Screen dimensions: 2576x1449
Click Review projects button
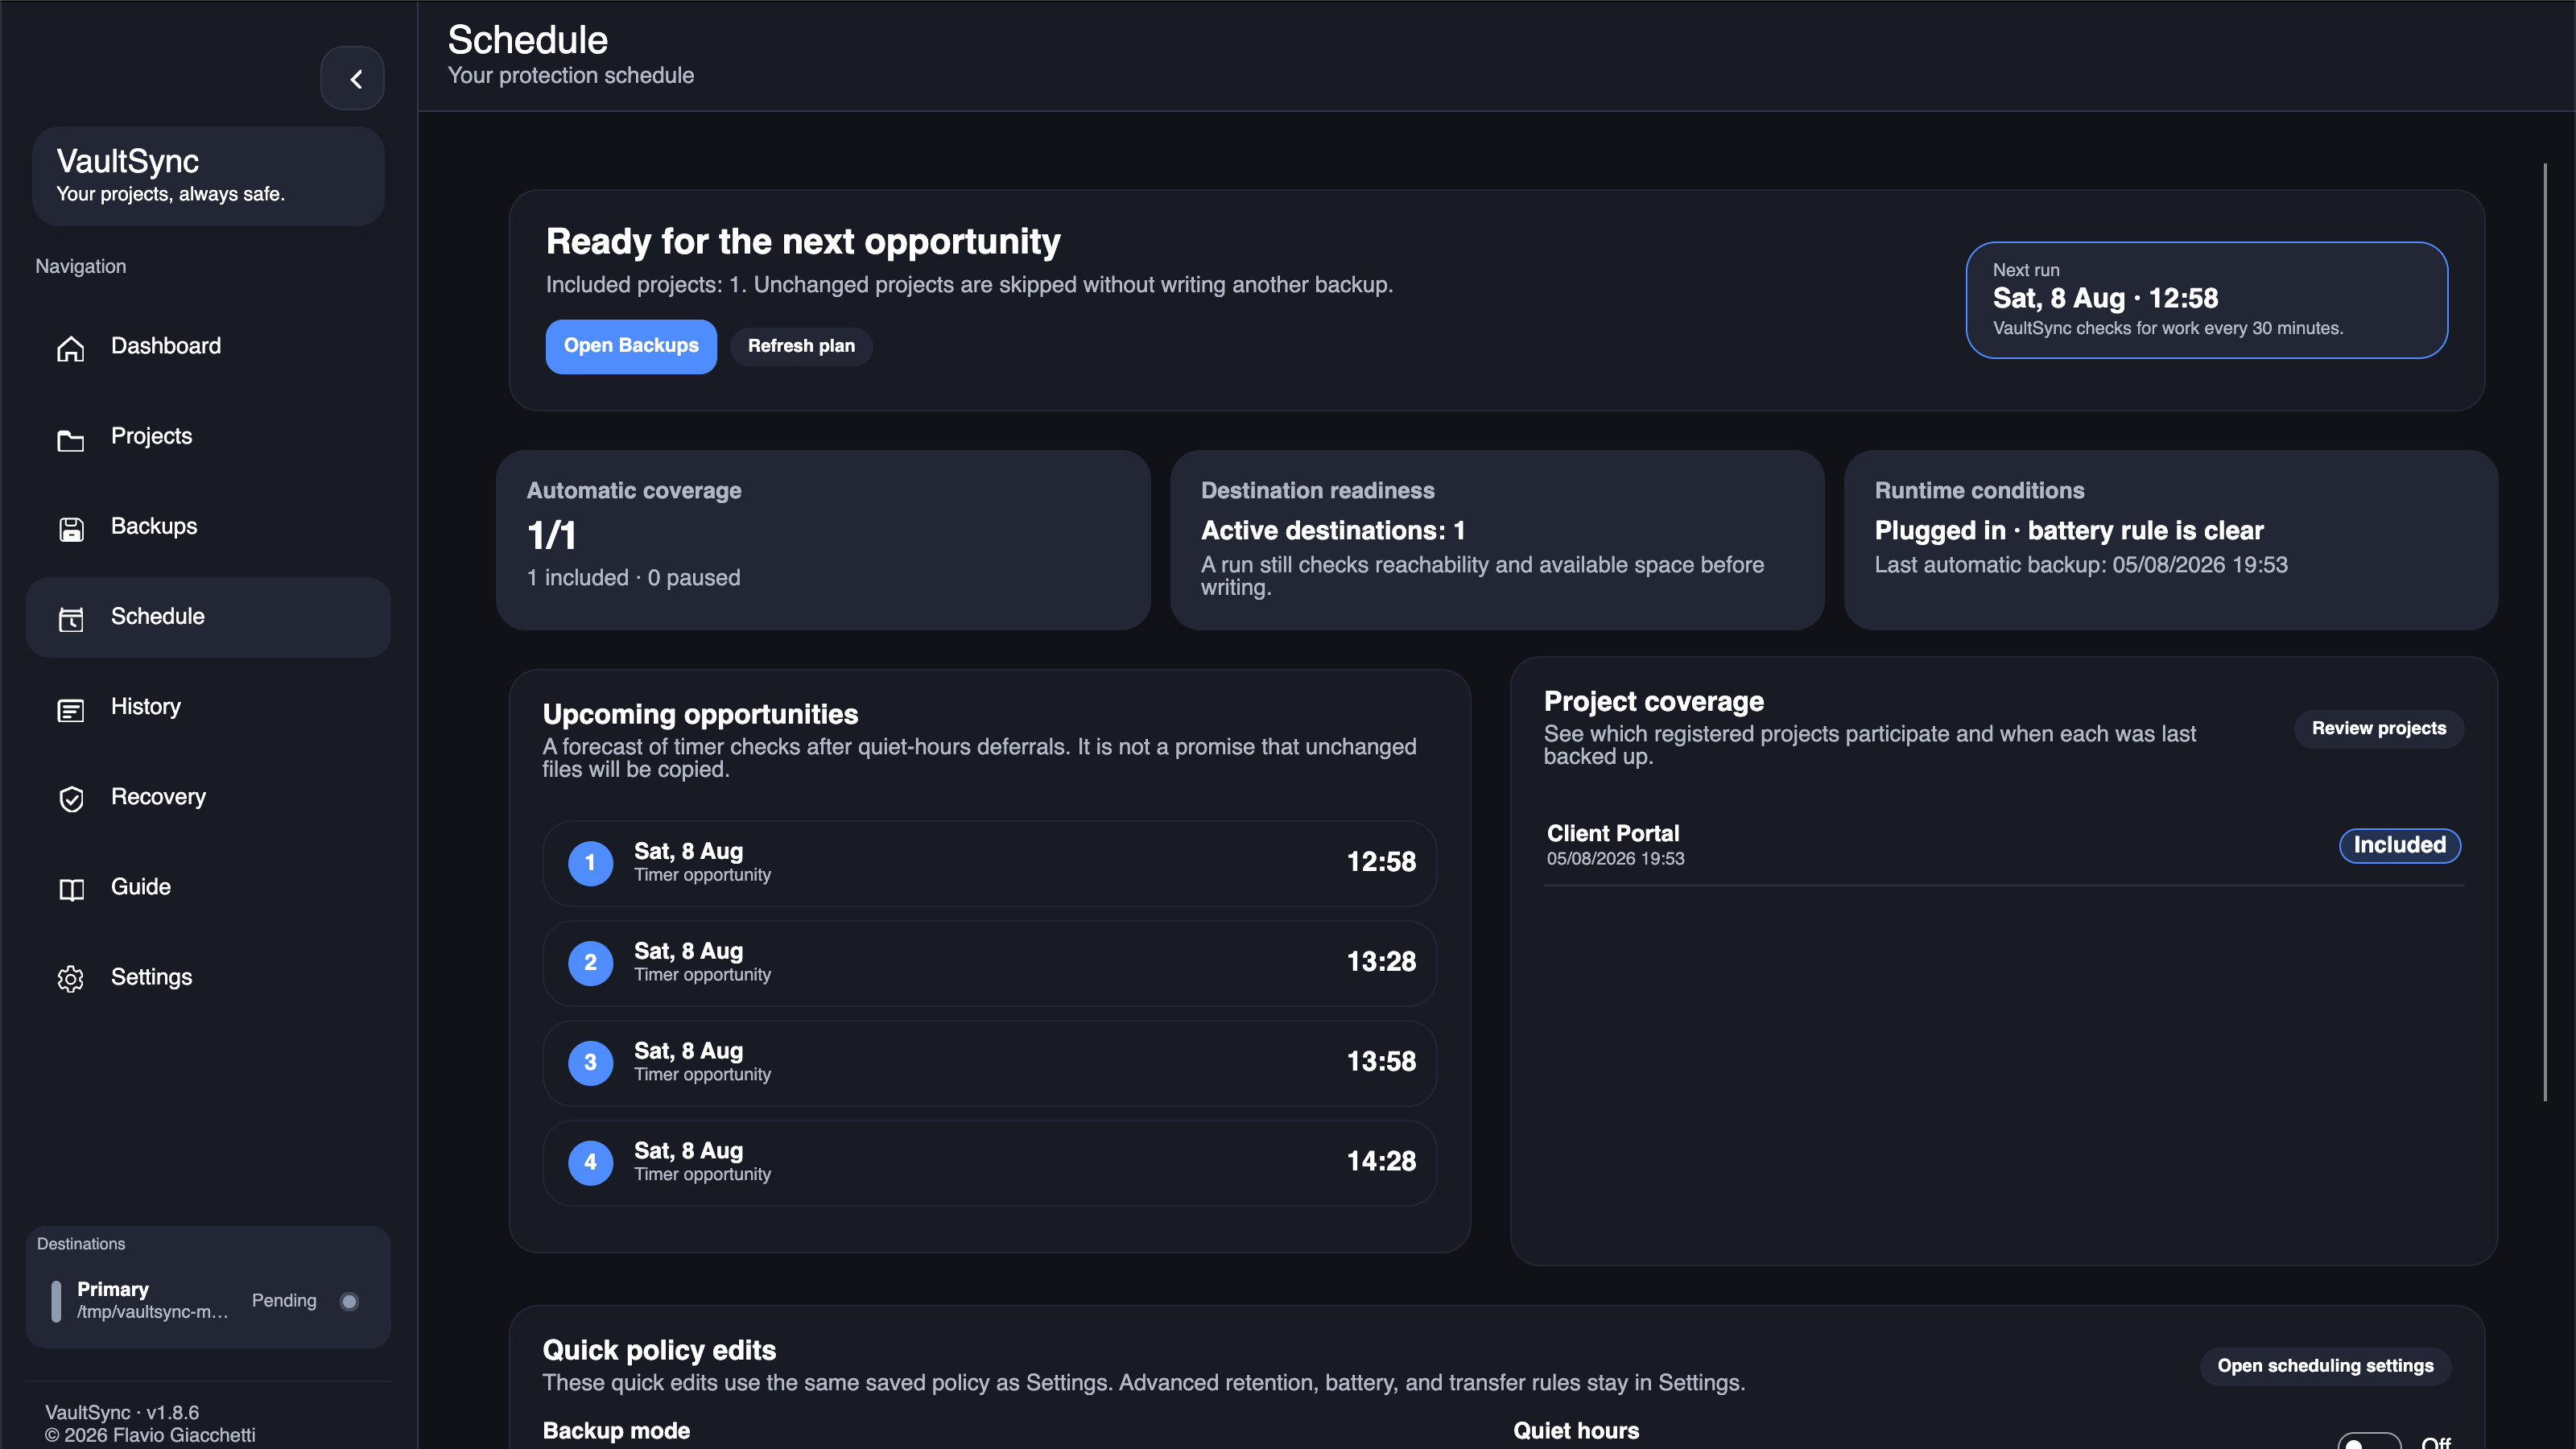pyautogui.click(x=2379, y=728)
